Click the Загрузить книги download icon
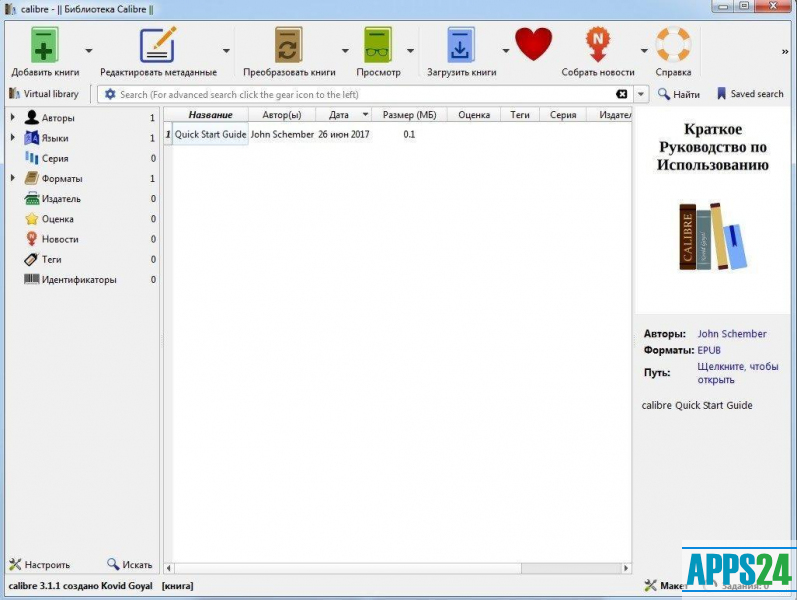Screen dimensions: 797x600 pyautogui.click(x=461, y=45)
